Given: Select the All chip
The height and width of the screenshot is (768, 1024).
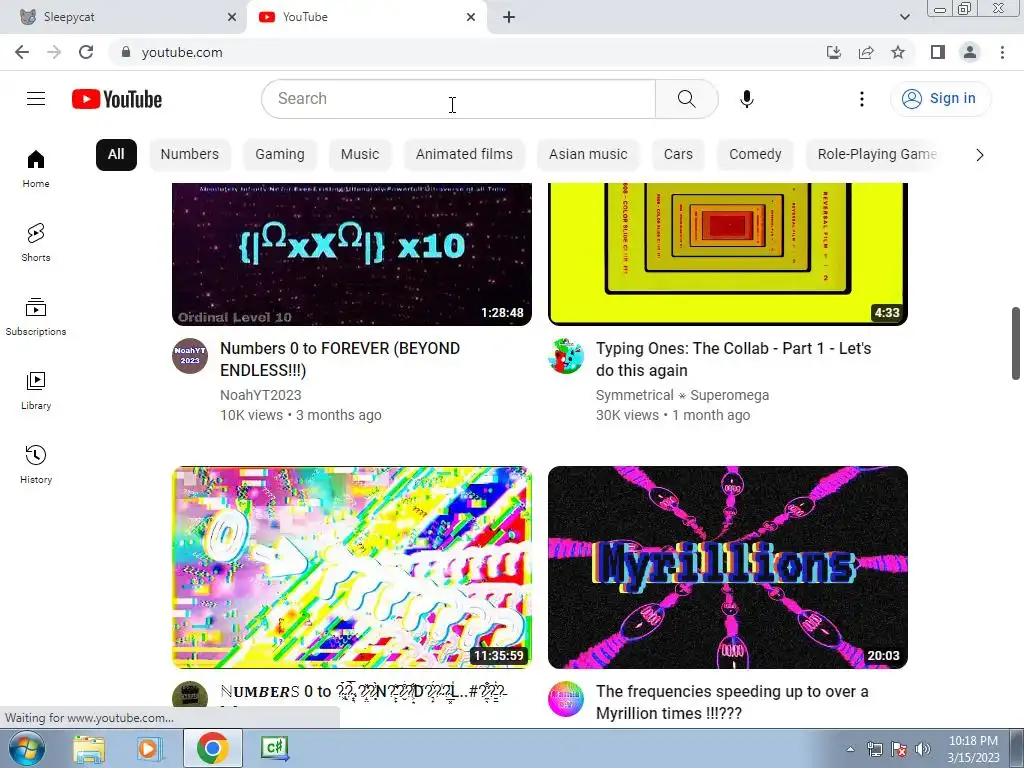Looking at the screenshot, I should [116, 155].
